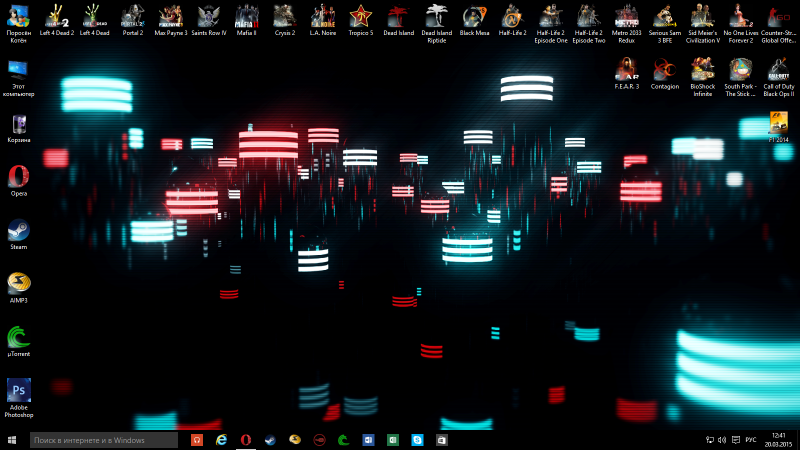800x450 pixels.
Task: Switch to Opera on the taskbar
Action: [x=246, y=440]
